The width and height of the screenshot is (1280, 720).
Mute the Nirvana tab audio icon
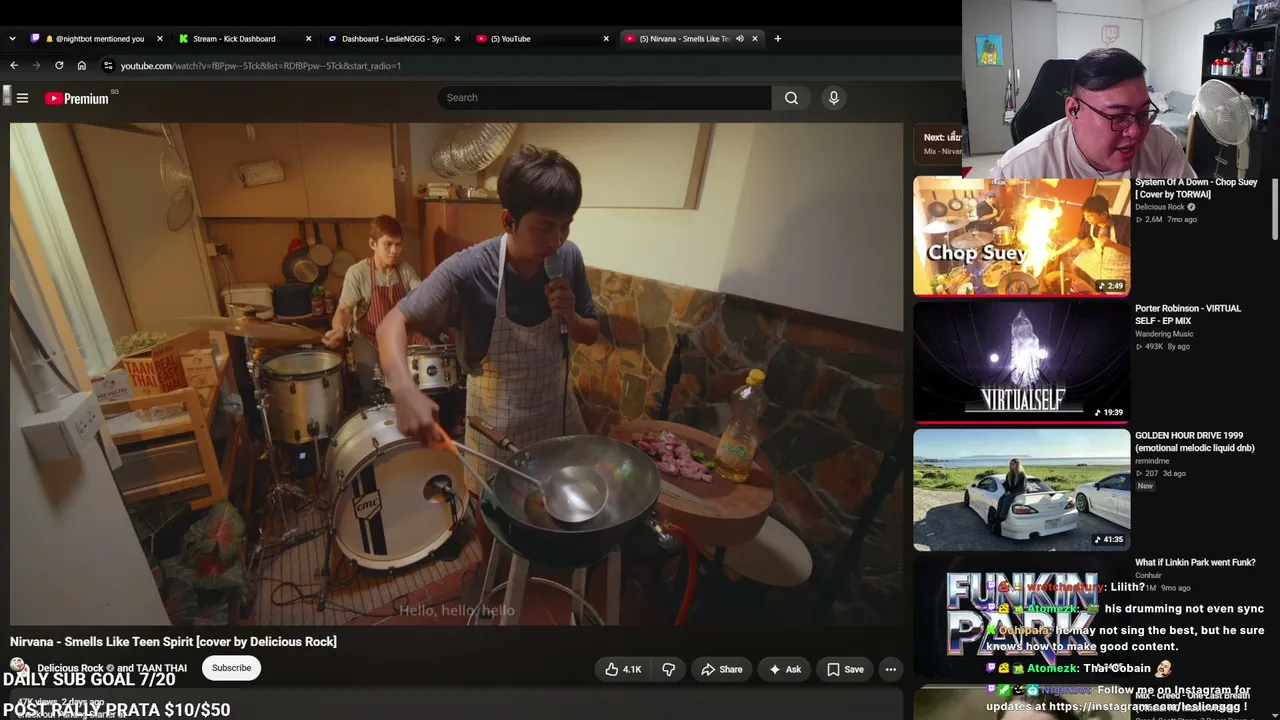click(x=740, y=39)
